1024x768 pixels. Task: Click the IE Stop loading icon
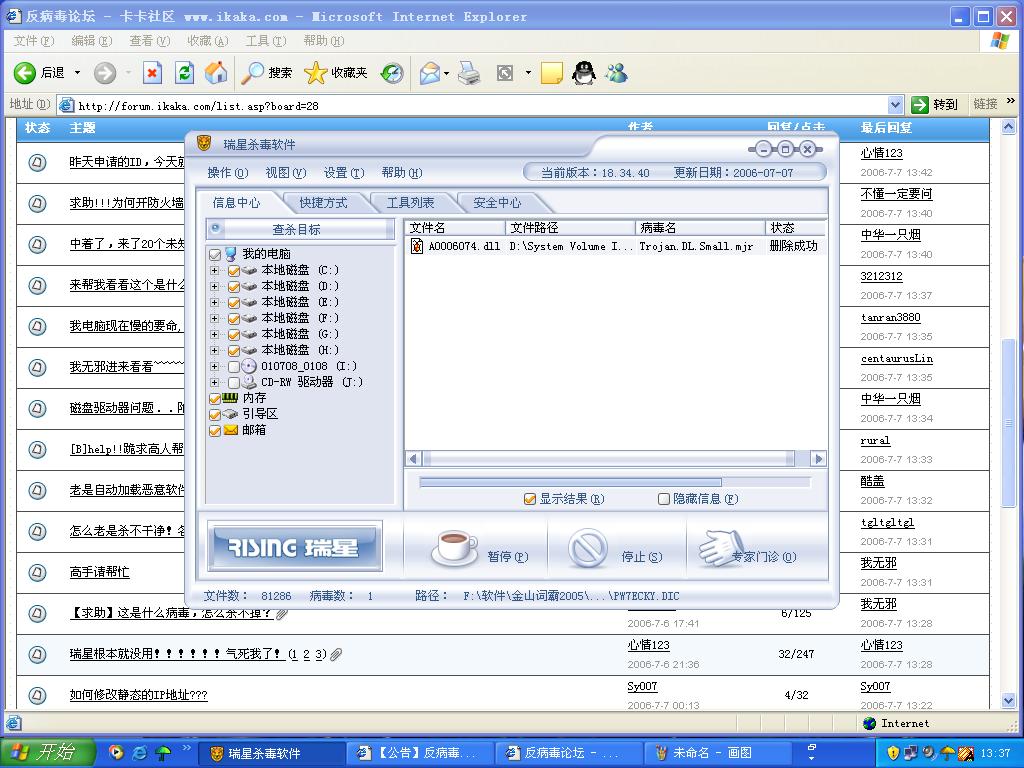point(152,72)
